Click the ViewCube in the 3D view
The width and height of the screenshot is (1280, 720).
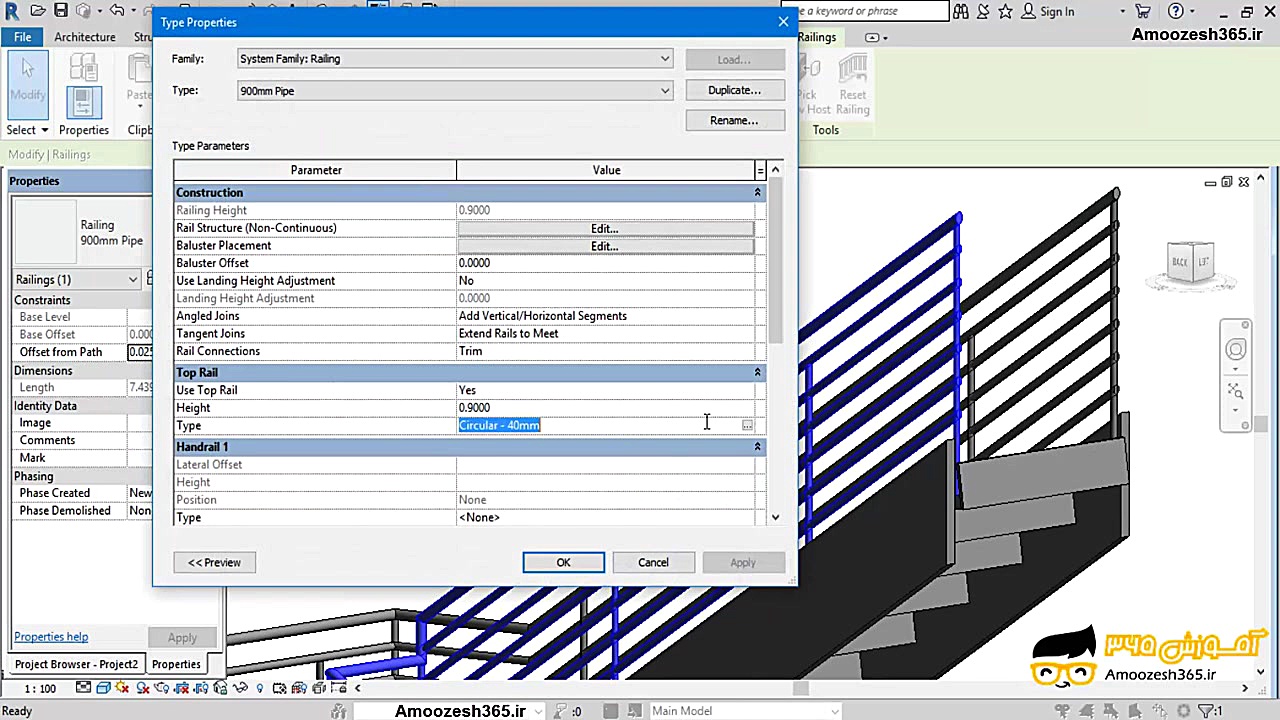1190,263
